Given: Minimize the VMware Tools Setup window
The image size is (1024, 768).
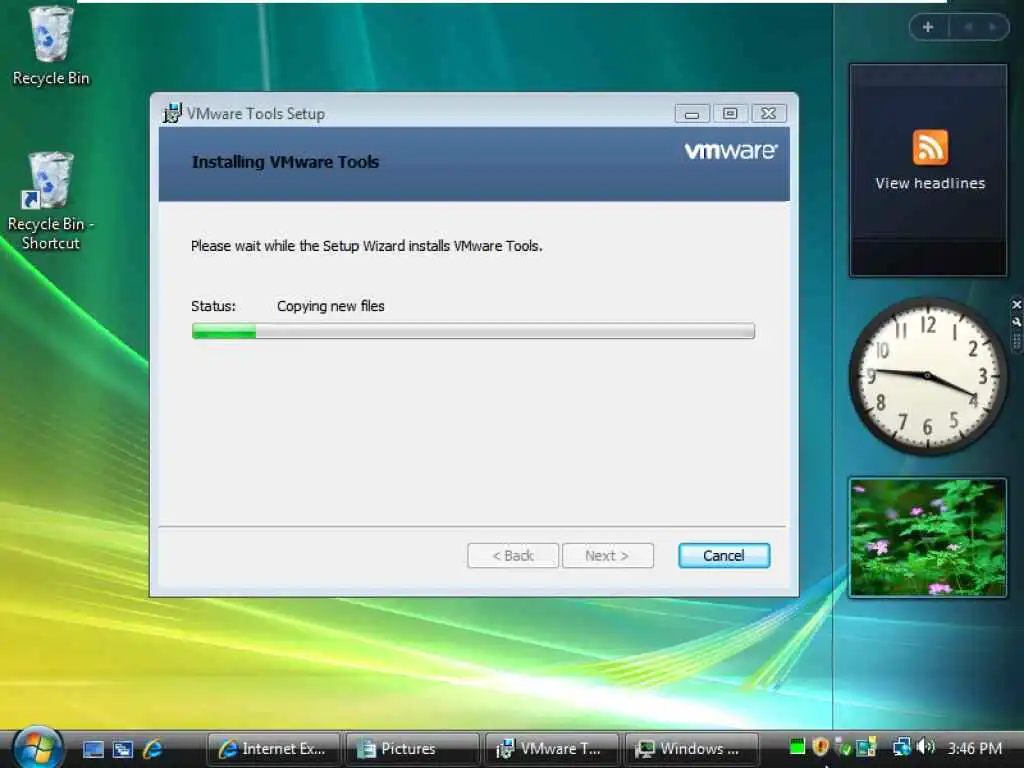Looking at the screenshot, I should (692, 114).
